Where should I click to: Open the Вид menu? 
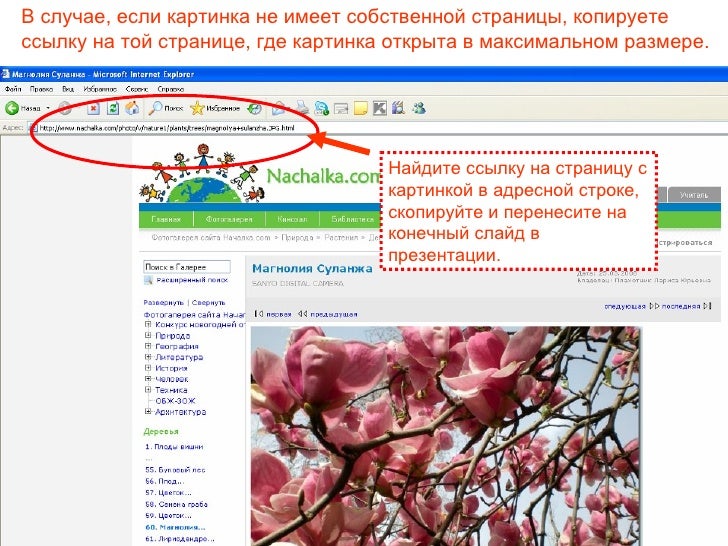coord(68,89)
